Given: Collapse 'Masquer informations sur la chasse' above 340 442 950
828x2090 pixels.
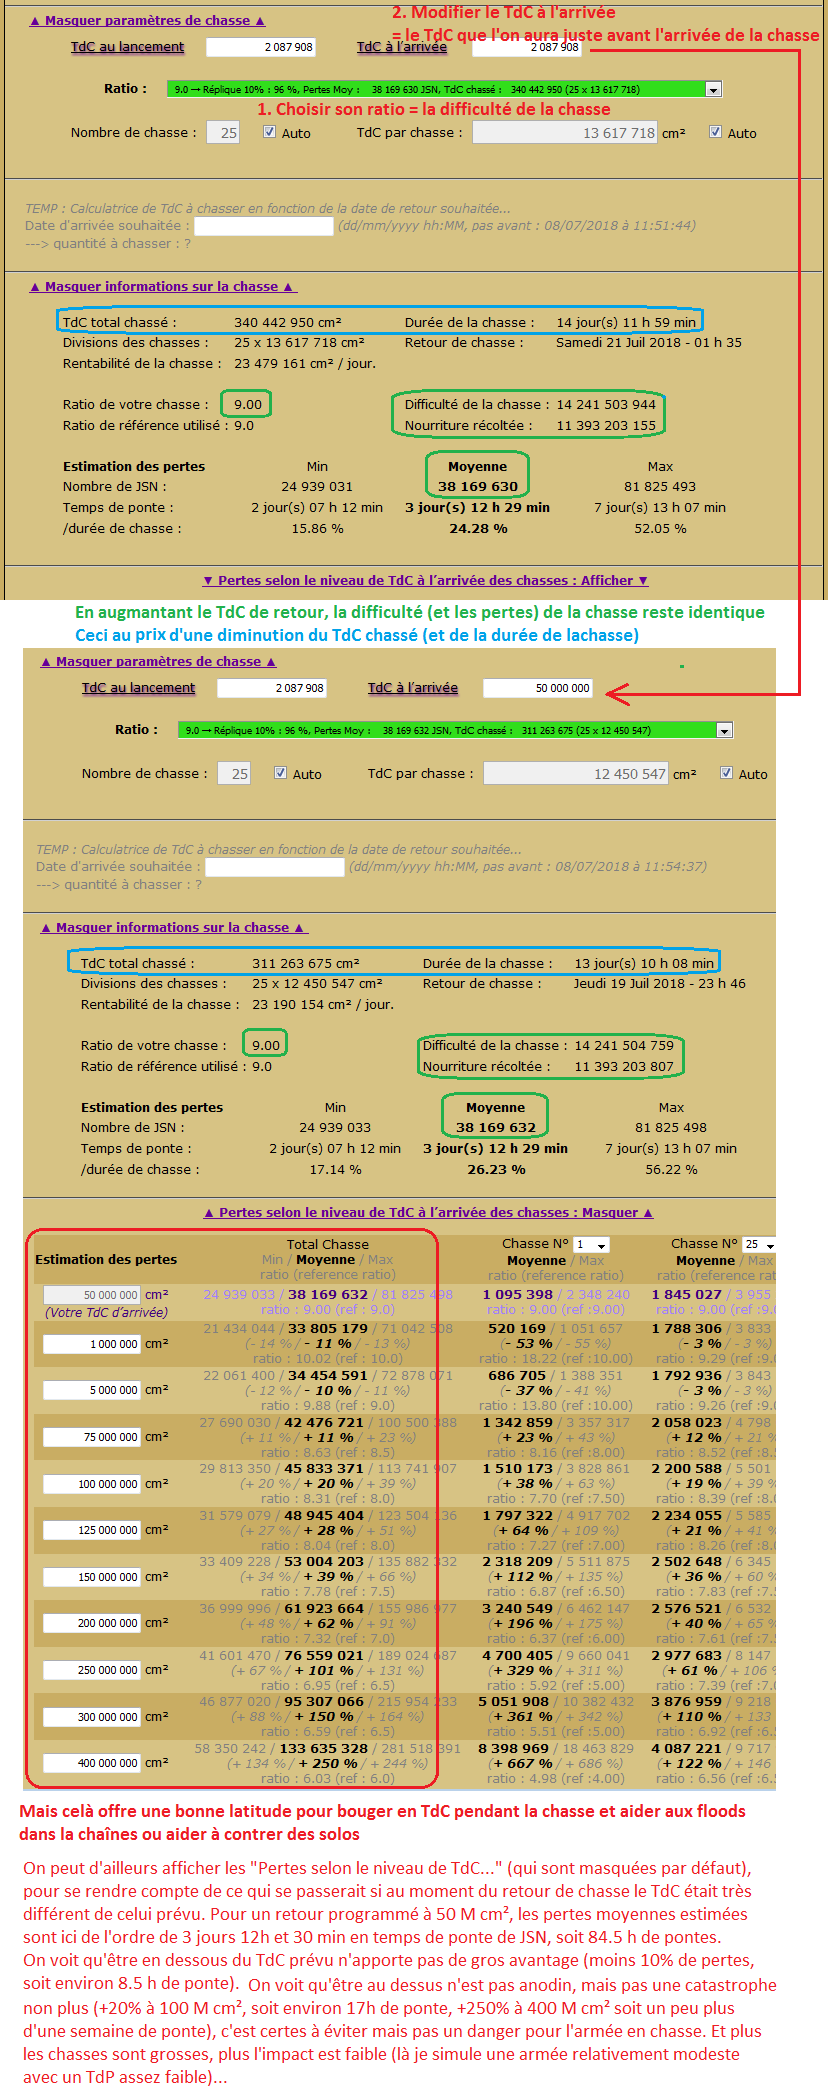Looking at the screenshot, I should coord(163,286).
